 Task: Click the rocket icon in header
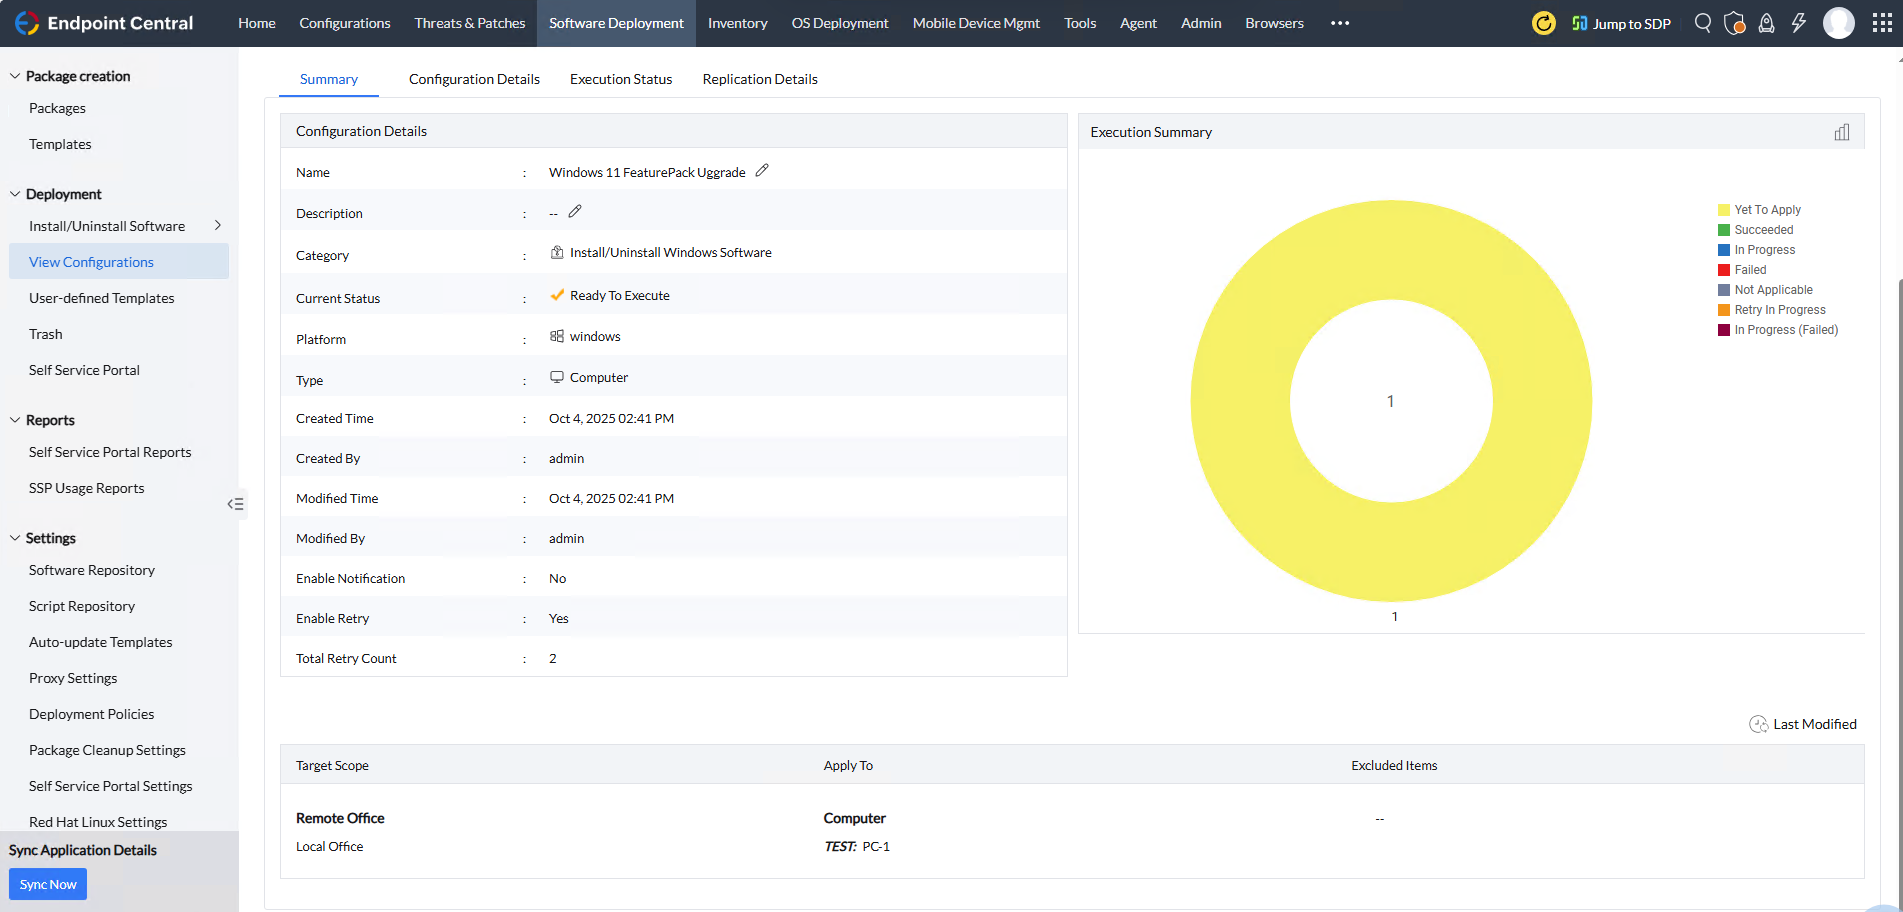(x=1766, y=23)
